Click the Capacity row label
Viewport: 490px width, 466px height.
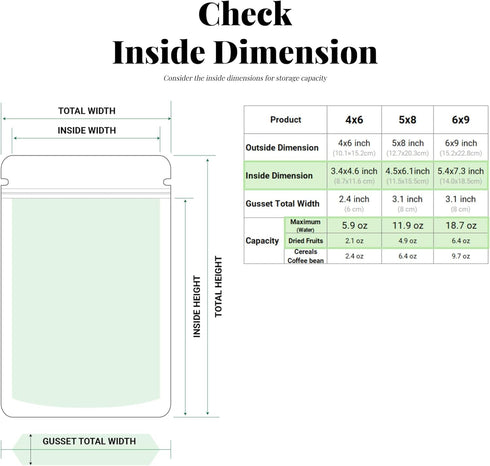click(x=262, y=241)
